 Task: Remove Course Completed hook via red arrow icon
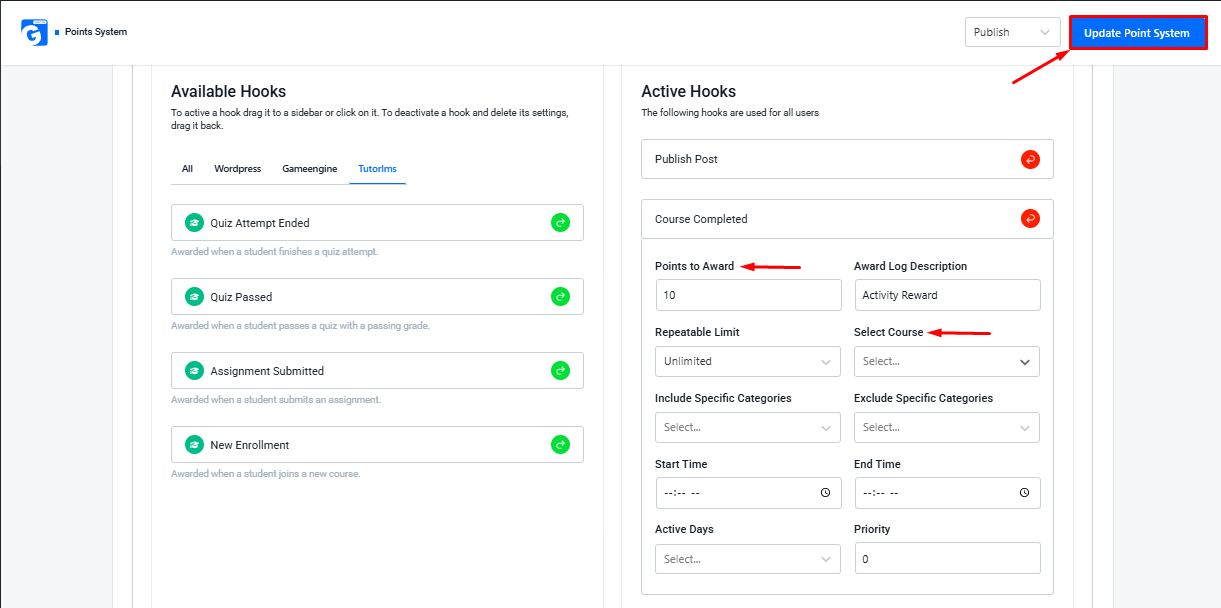(x=1030, y=219)
